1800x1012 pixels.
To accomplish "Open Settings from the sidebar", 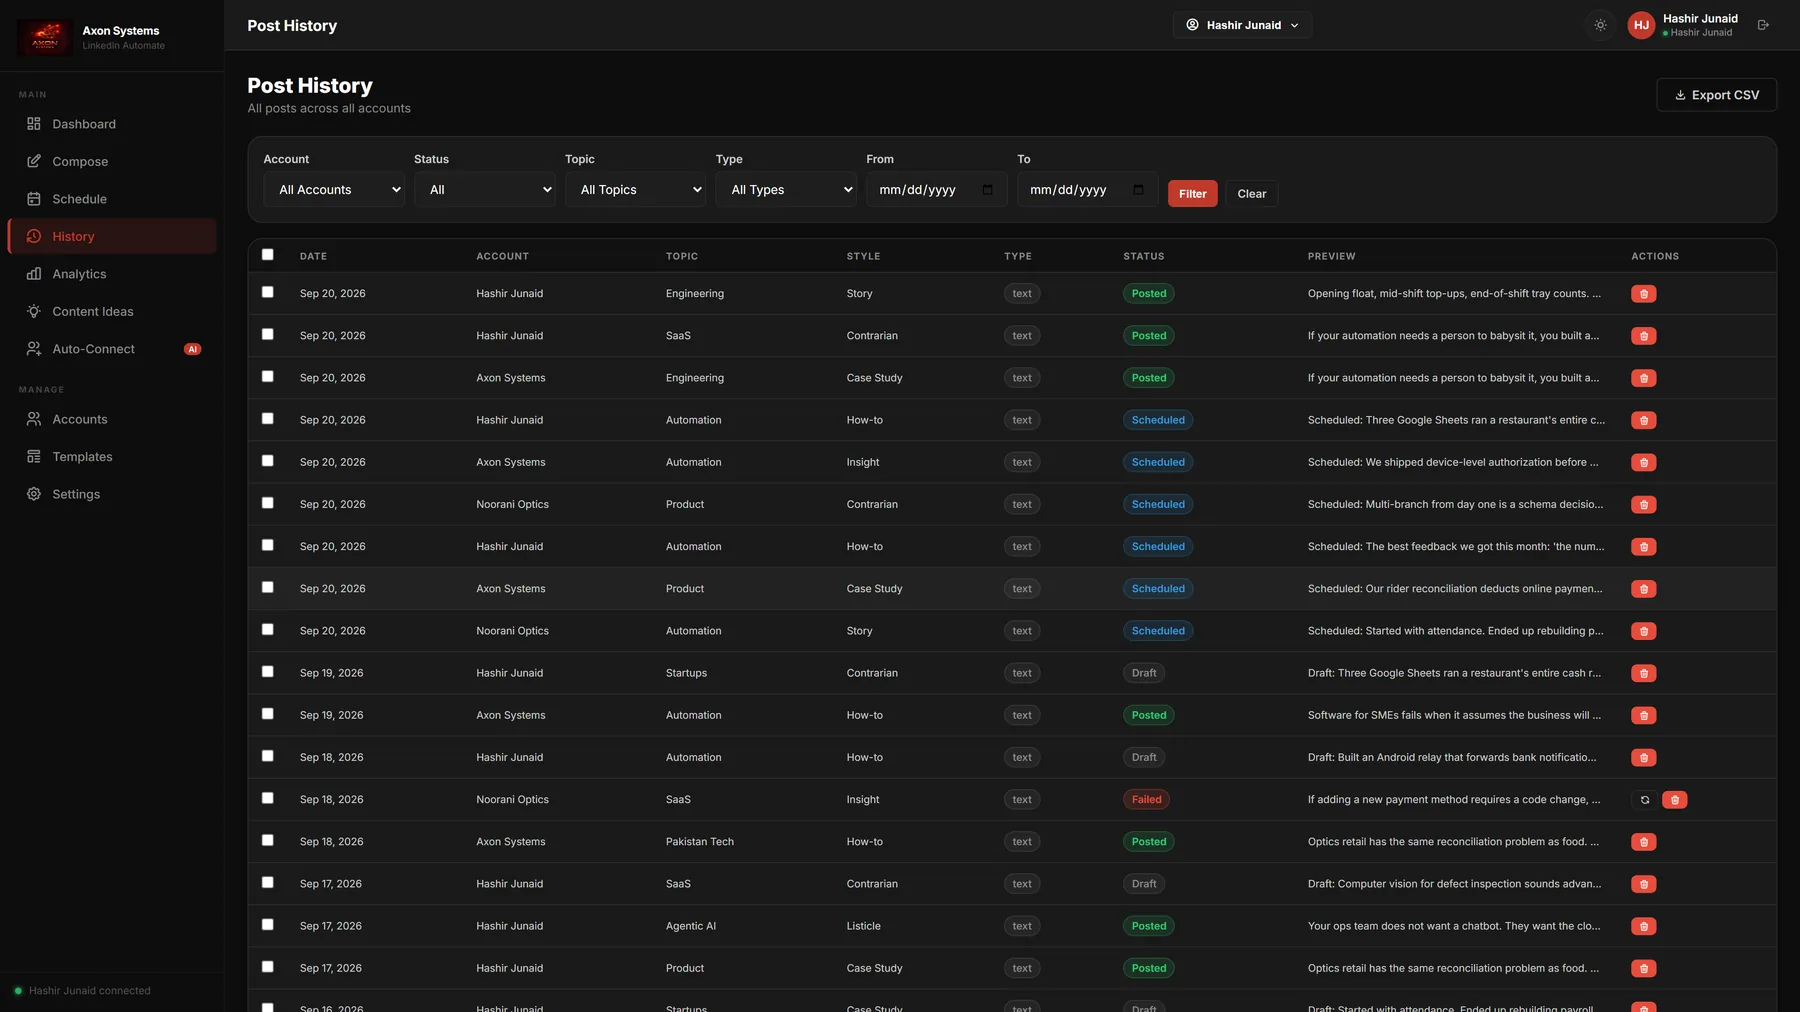I will click(x=112, y=494).
